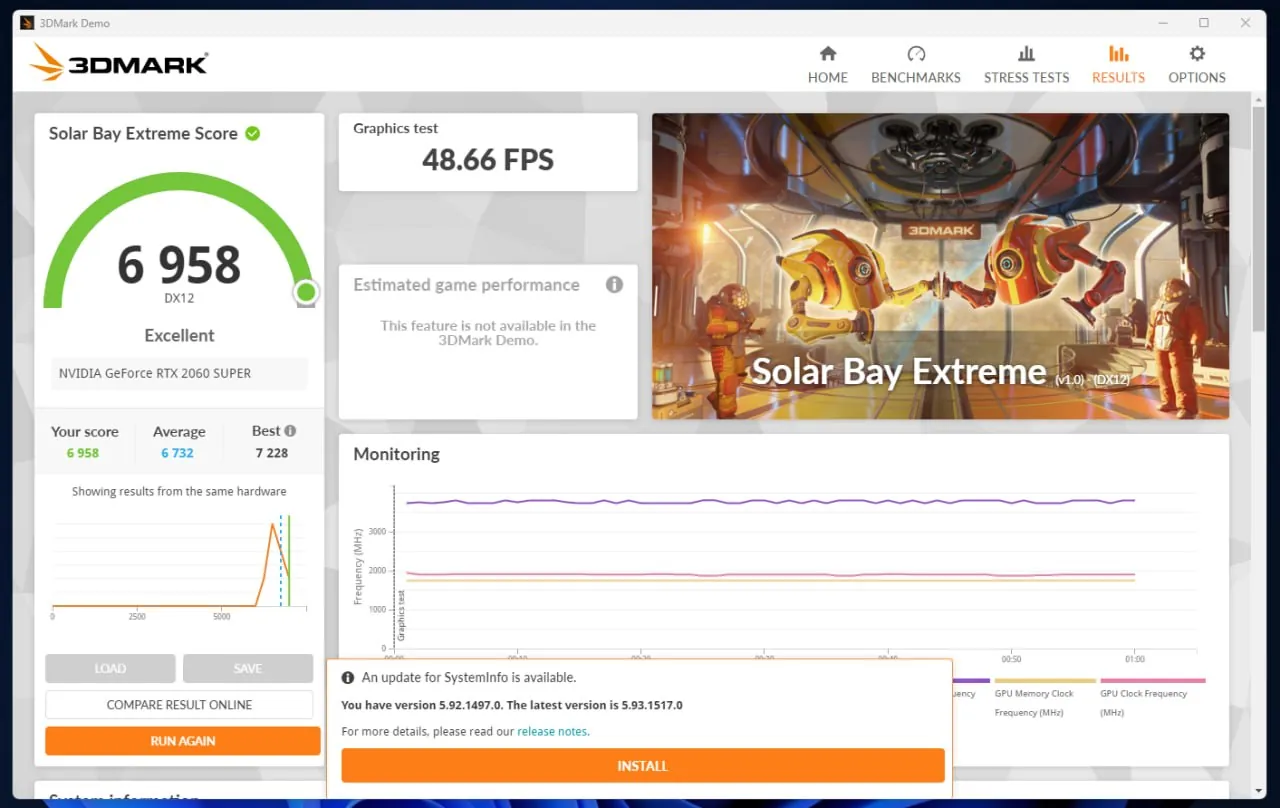
Task: Click the Estimated game performance info icon
Action: (x=614, y=285)
